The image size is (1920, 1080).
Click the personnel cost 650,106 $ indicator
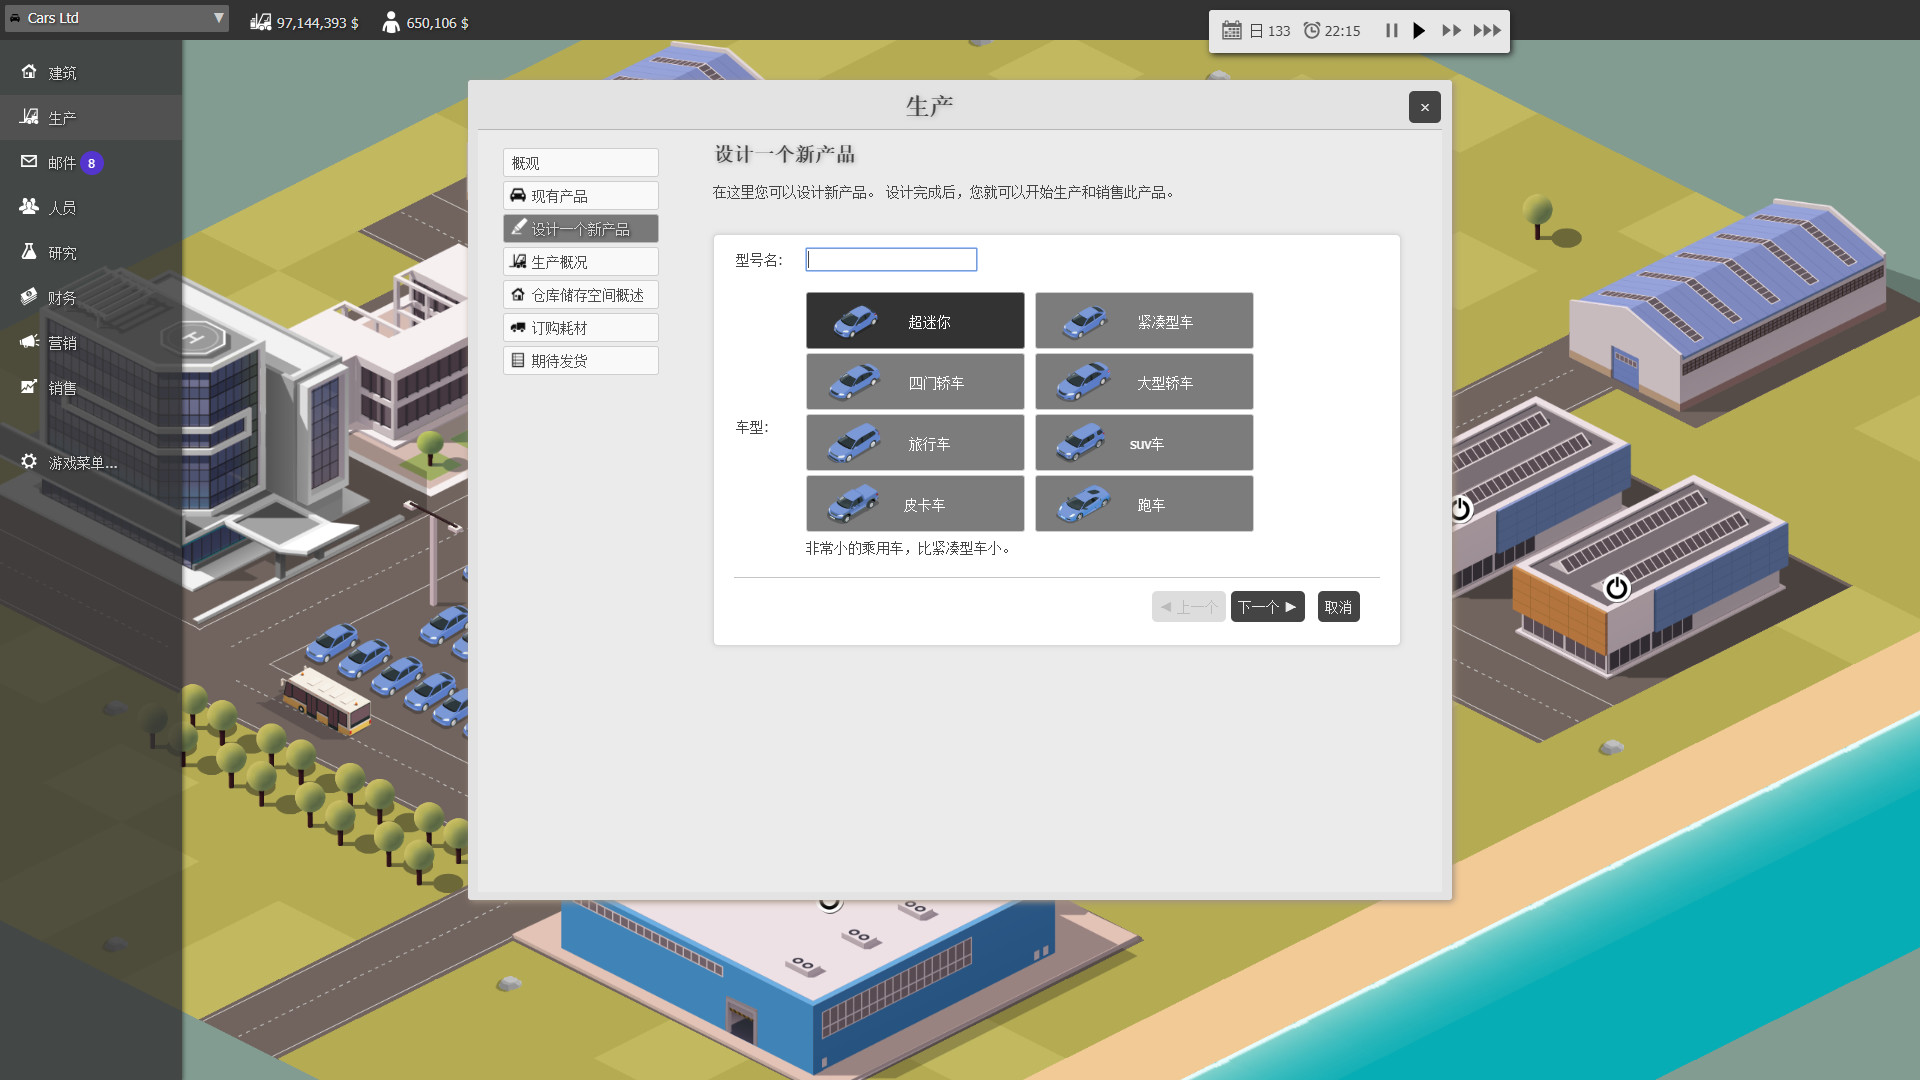click(x=425, y=22)
